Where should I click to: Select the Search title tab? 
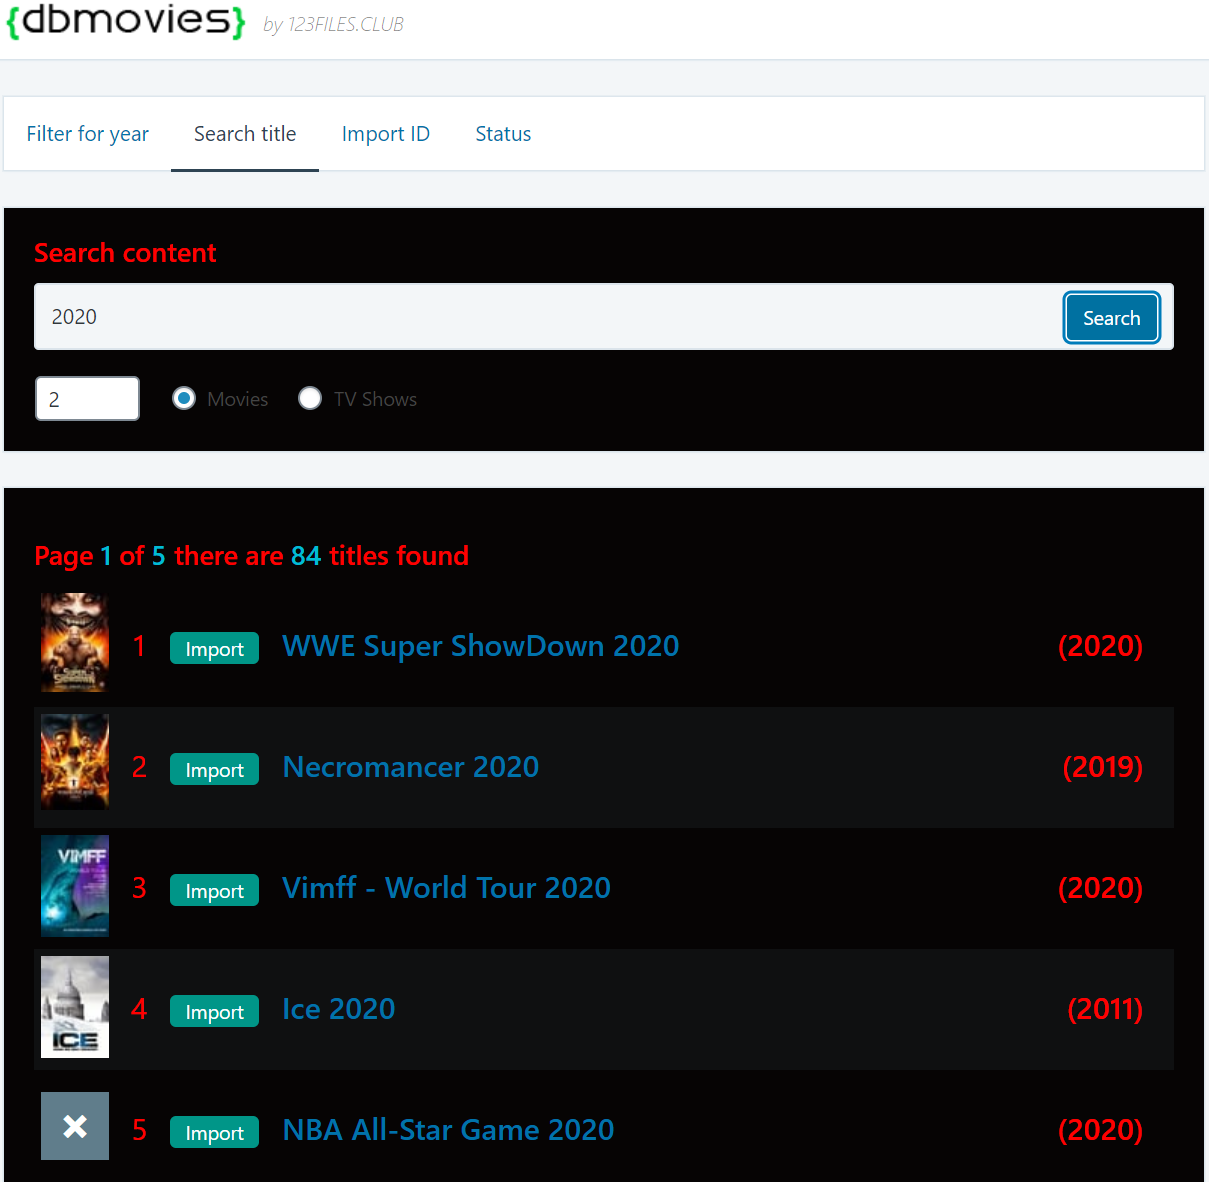tap(245, 134)
